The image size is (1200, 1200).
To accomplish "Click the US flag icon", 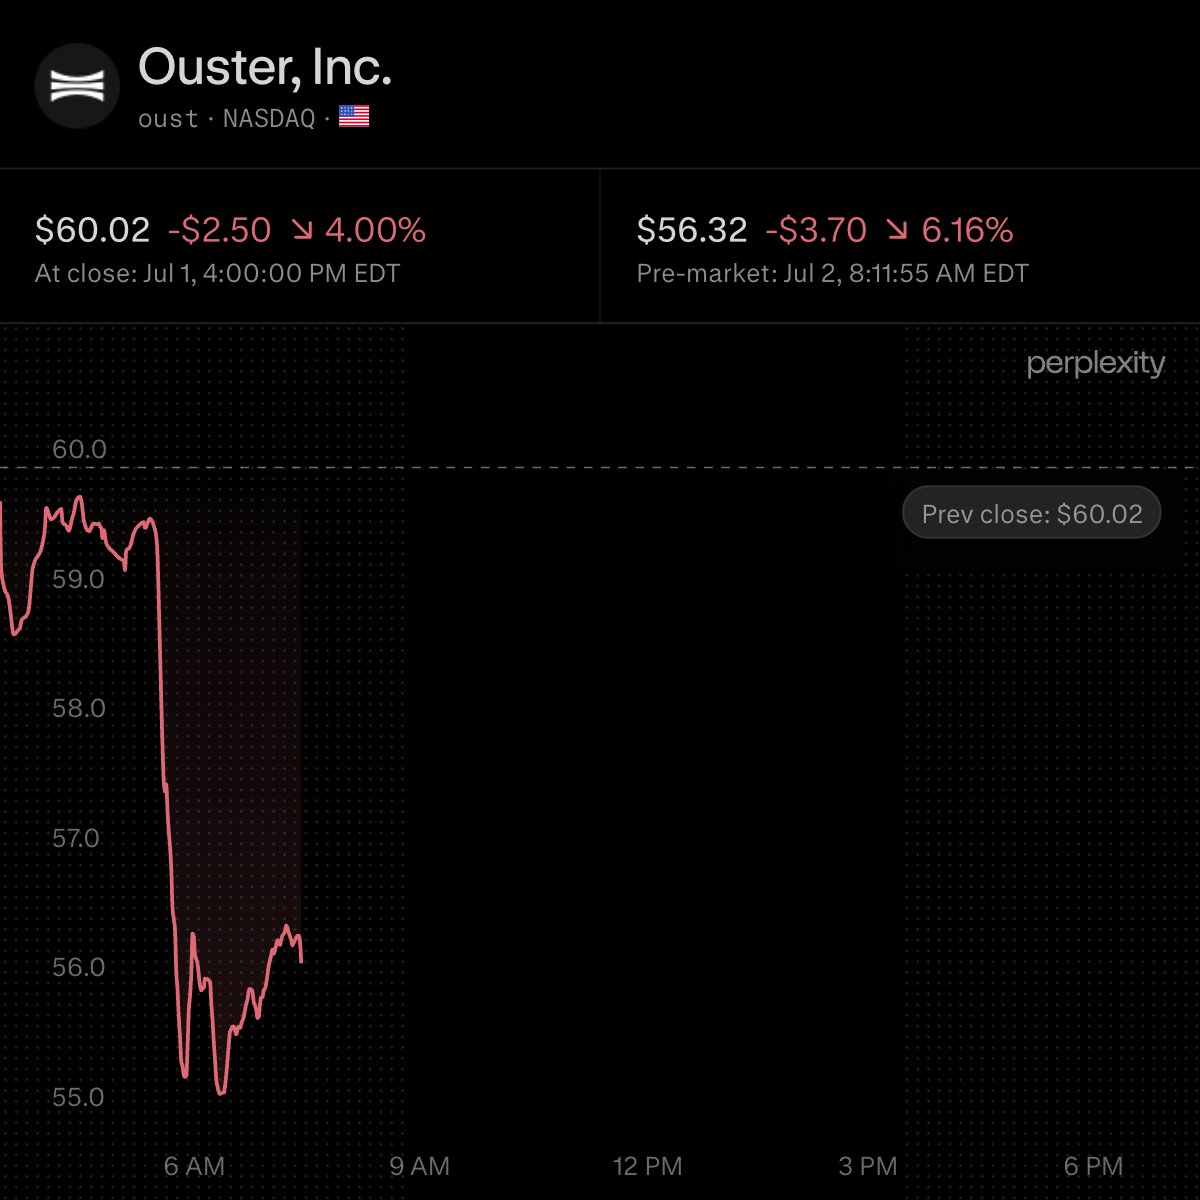I will tap(354, 118).
